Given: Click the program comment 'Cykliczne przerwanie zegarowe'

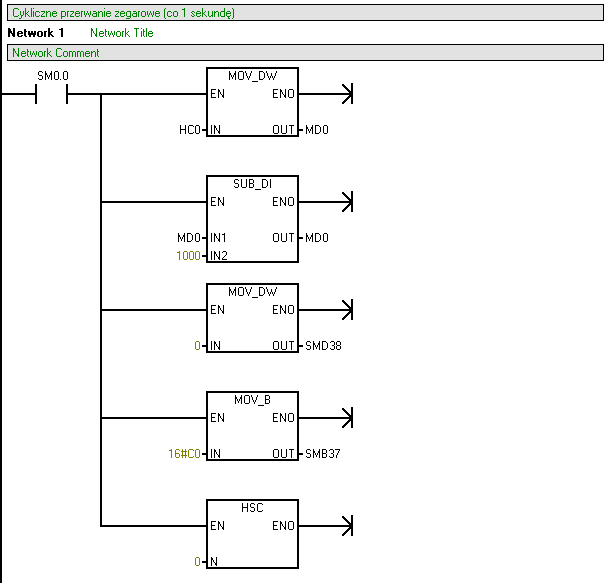Looking at the screenshot, I should [123, 13].
